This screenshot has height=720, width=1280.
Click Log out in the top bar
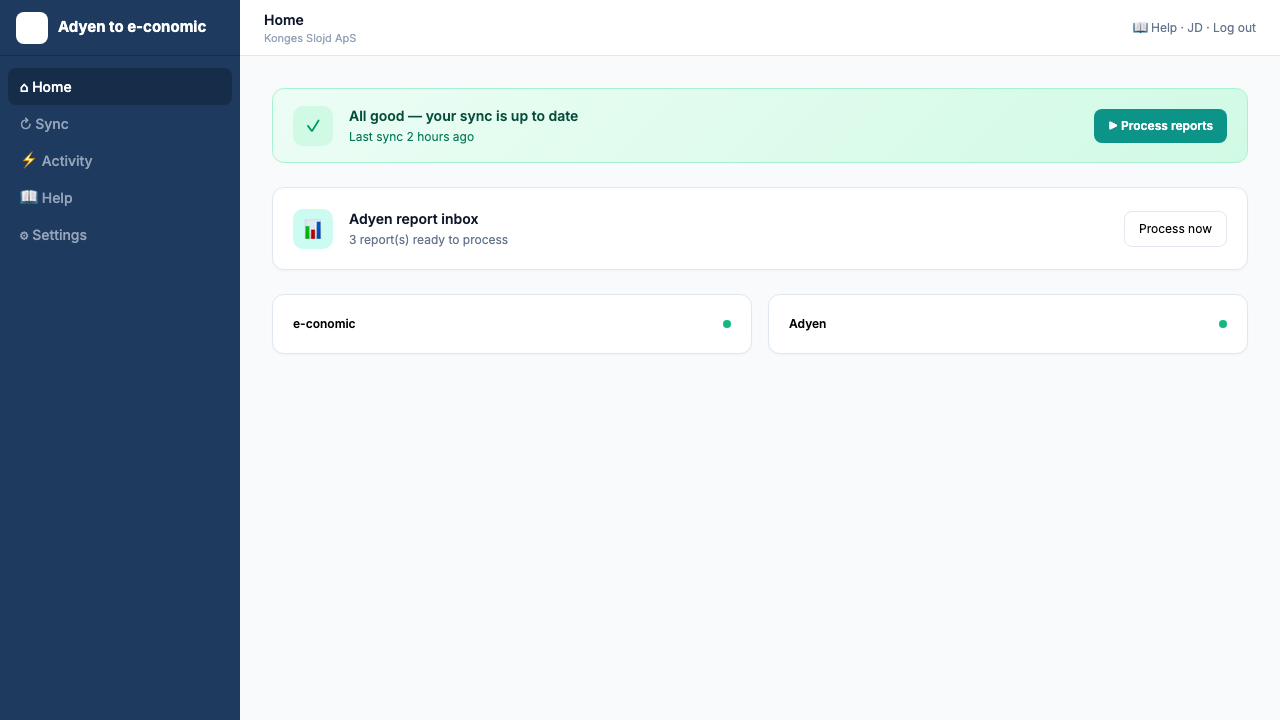(x=1234, y=28)
